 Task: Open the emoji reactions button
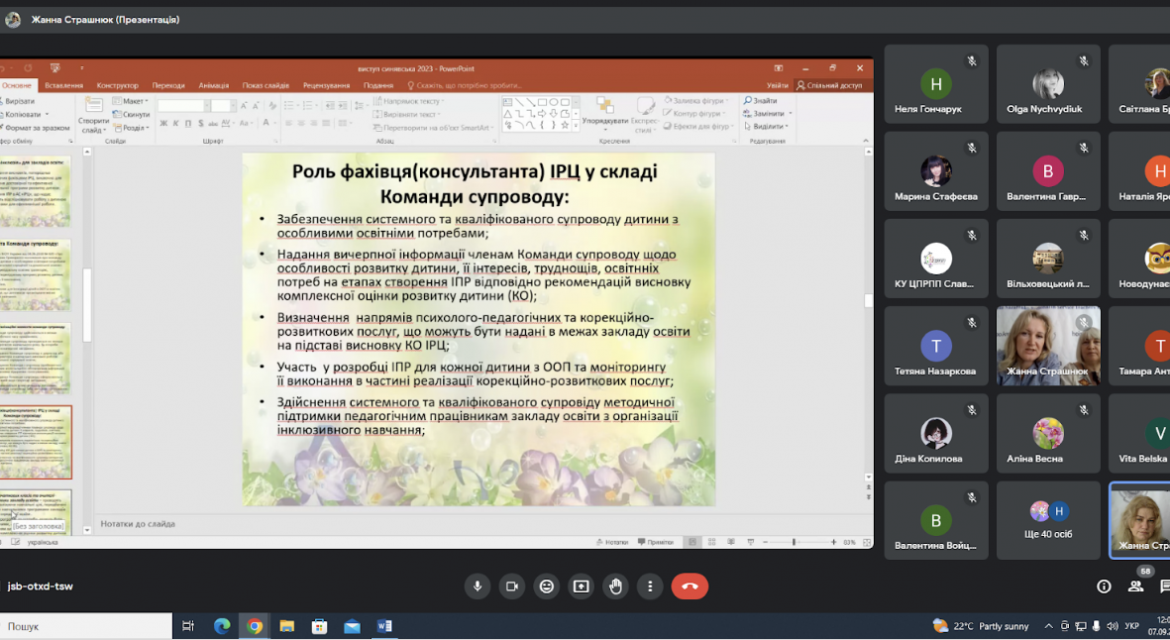coord(546,586)
